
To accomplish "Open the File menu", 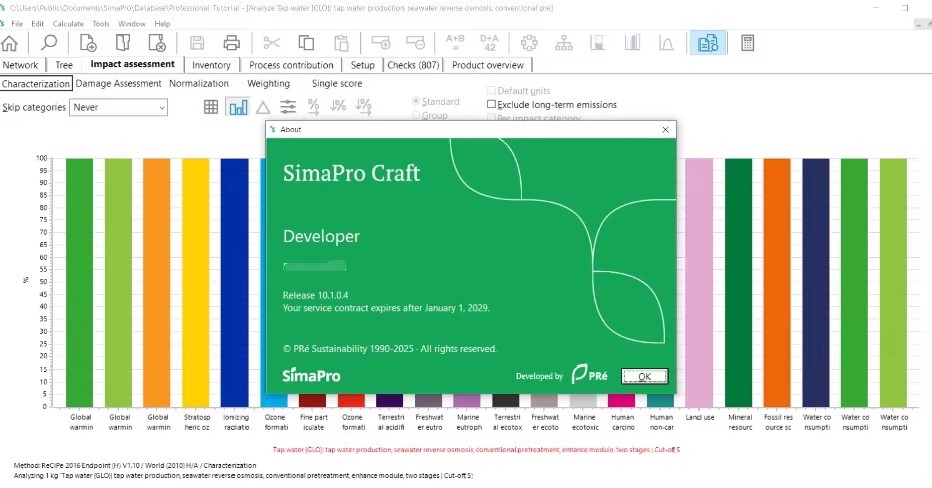I will [x=17, y=24].
